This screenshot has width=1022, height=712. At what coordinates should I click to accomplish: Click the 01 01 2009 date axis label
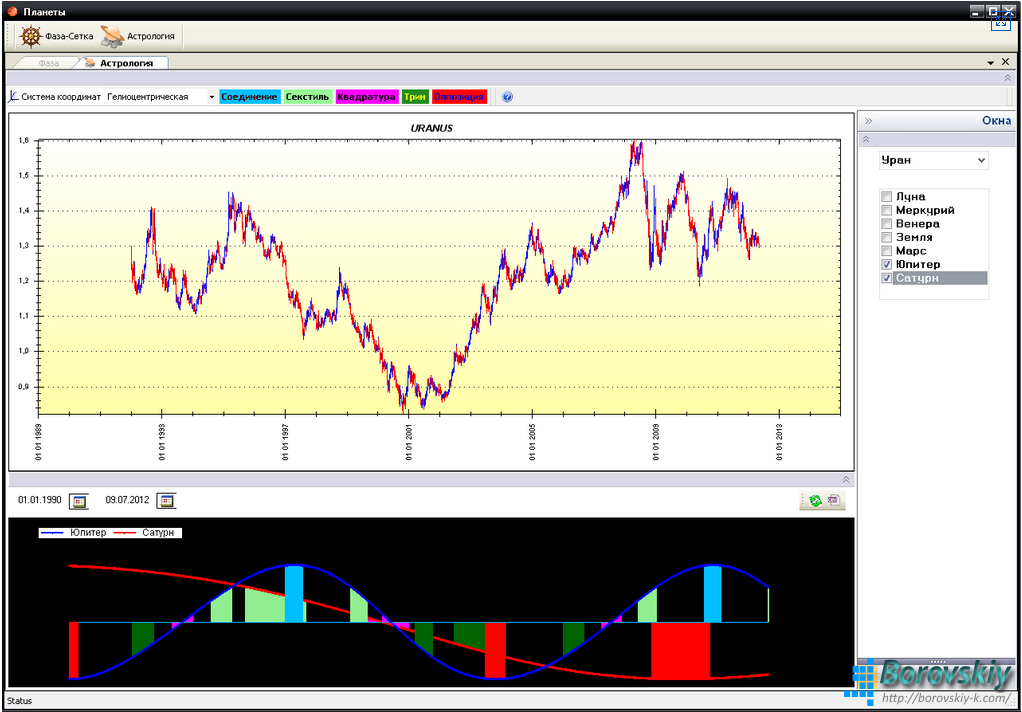[656, 441]
